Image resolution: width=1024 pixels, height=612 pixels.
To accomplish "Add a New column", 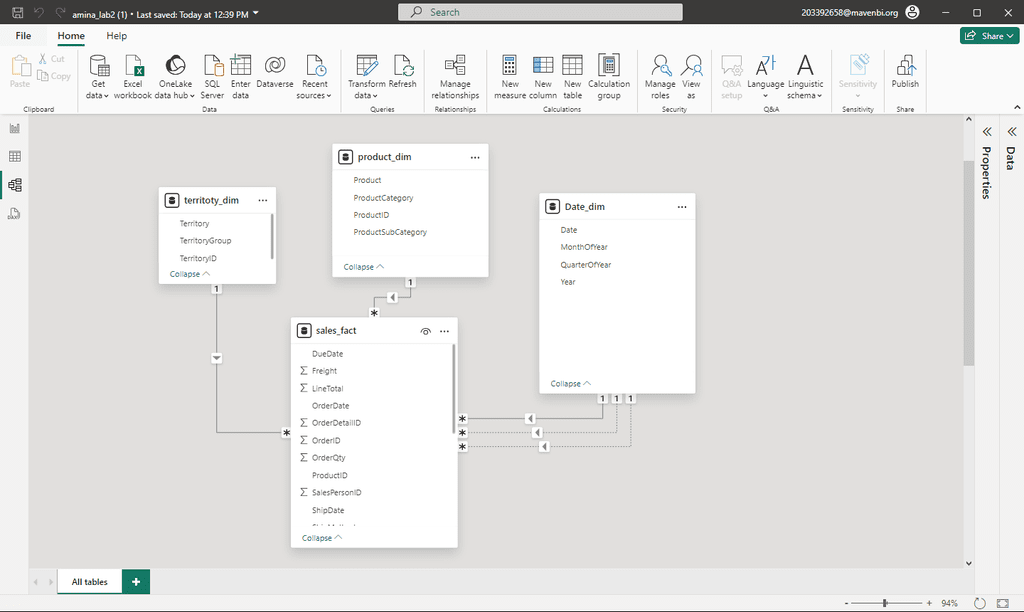I will [x=543, y=77].
